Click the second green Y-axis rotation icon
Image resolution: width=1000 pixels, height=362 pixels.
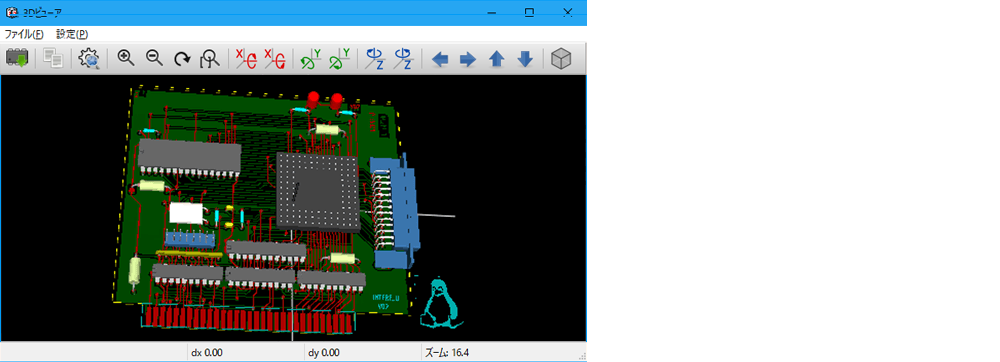point(339,59)
